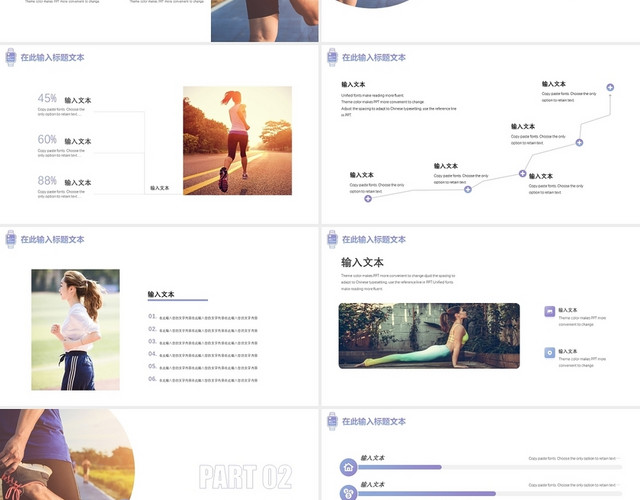This screenshot has width=640, height=500.
Task: Click smartwatch icon on the numbered list slide
Action: point(11,239)
